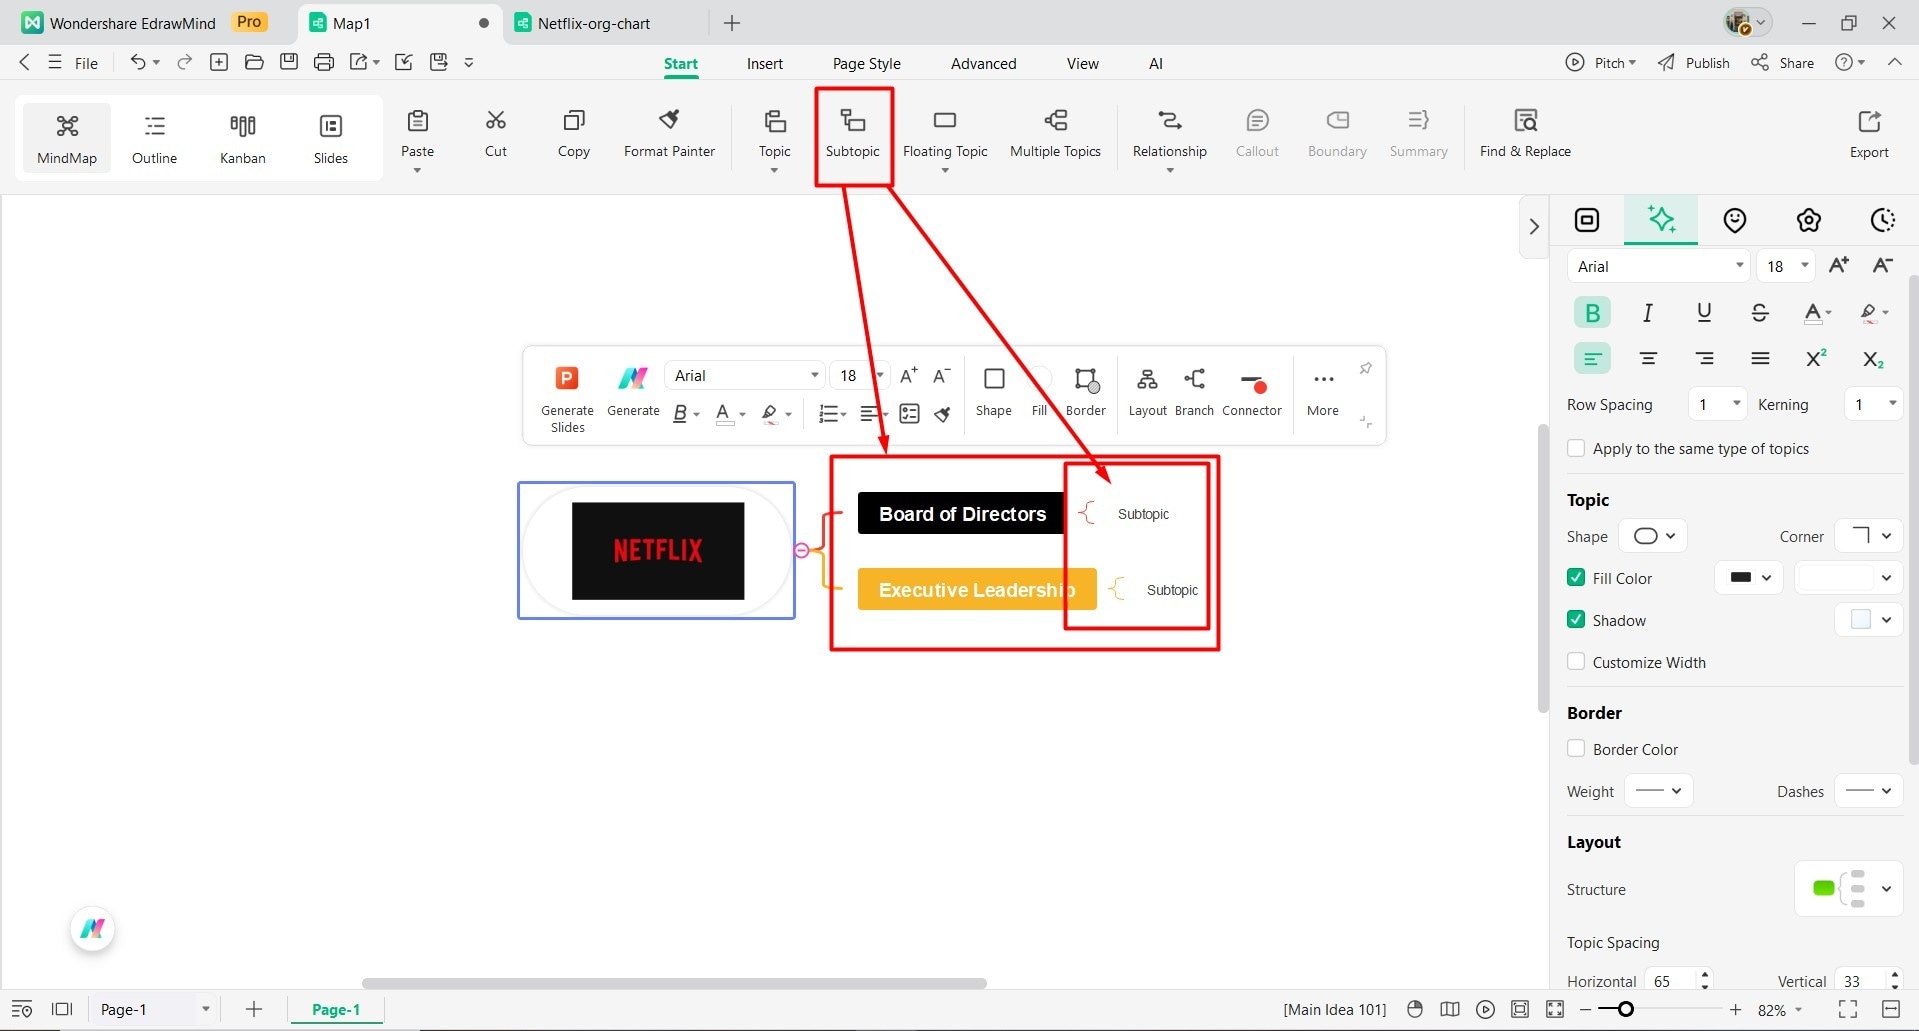Enable Customize Width checkbox
Image resolution: width=1919 pixels, height=1031 pixels.
1576,661
